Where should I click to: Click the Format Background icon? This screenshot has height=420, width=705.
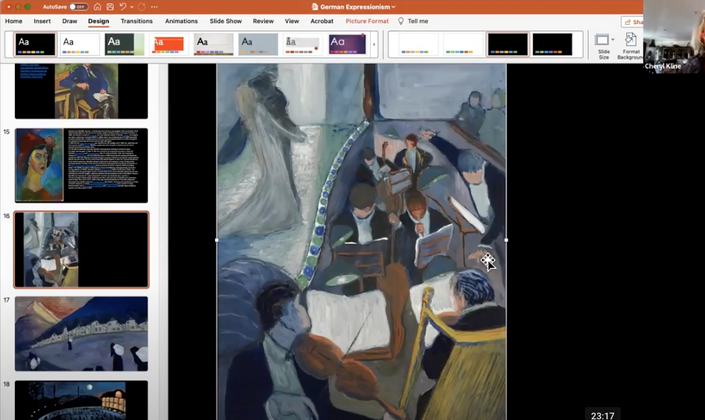pos(630,40)
